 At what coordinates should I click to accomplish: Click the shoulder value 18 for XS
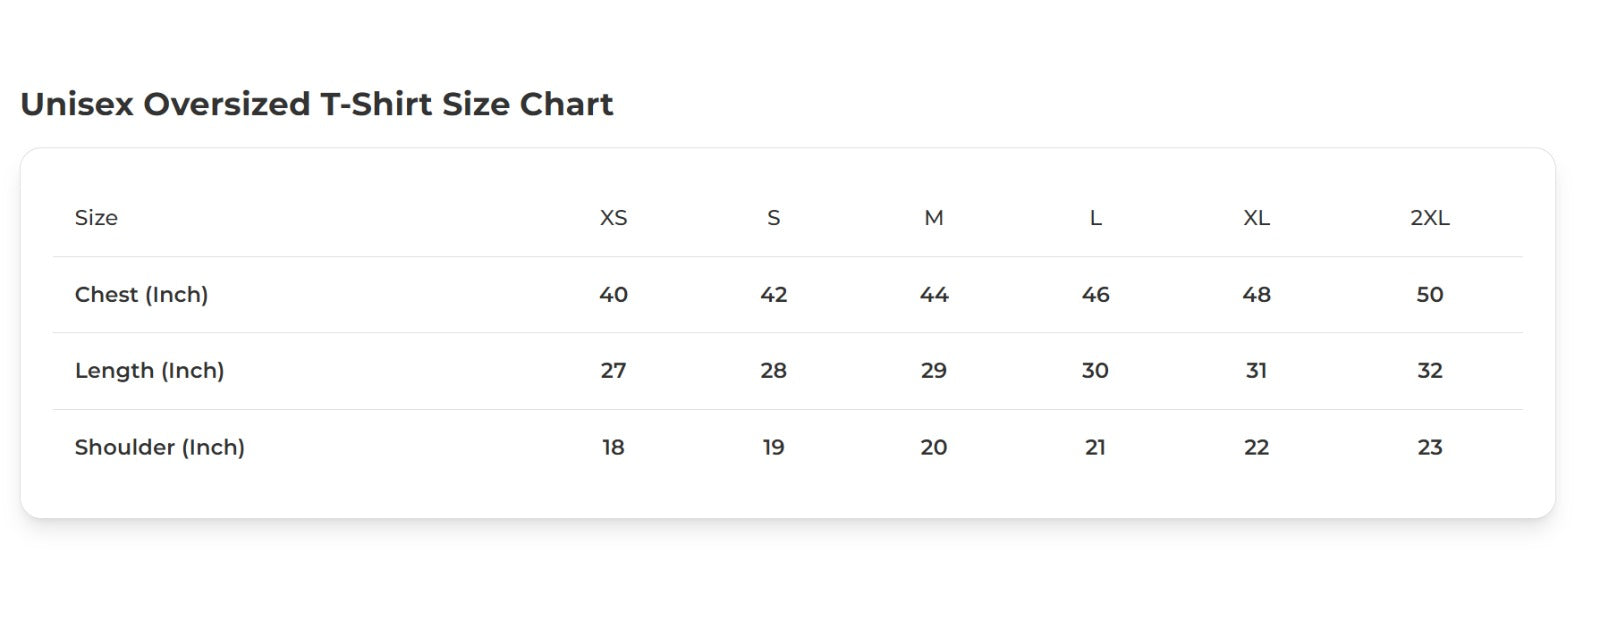click(x=613, y=447)
